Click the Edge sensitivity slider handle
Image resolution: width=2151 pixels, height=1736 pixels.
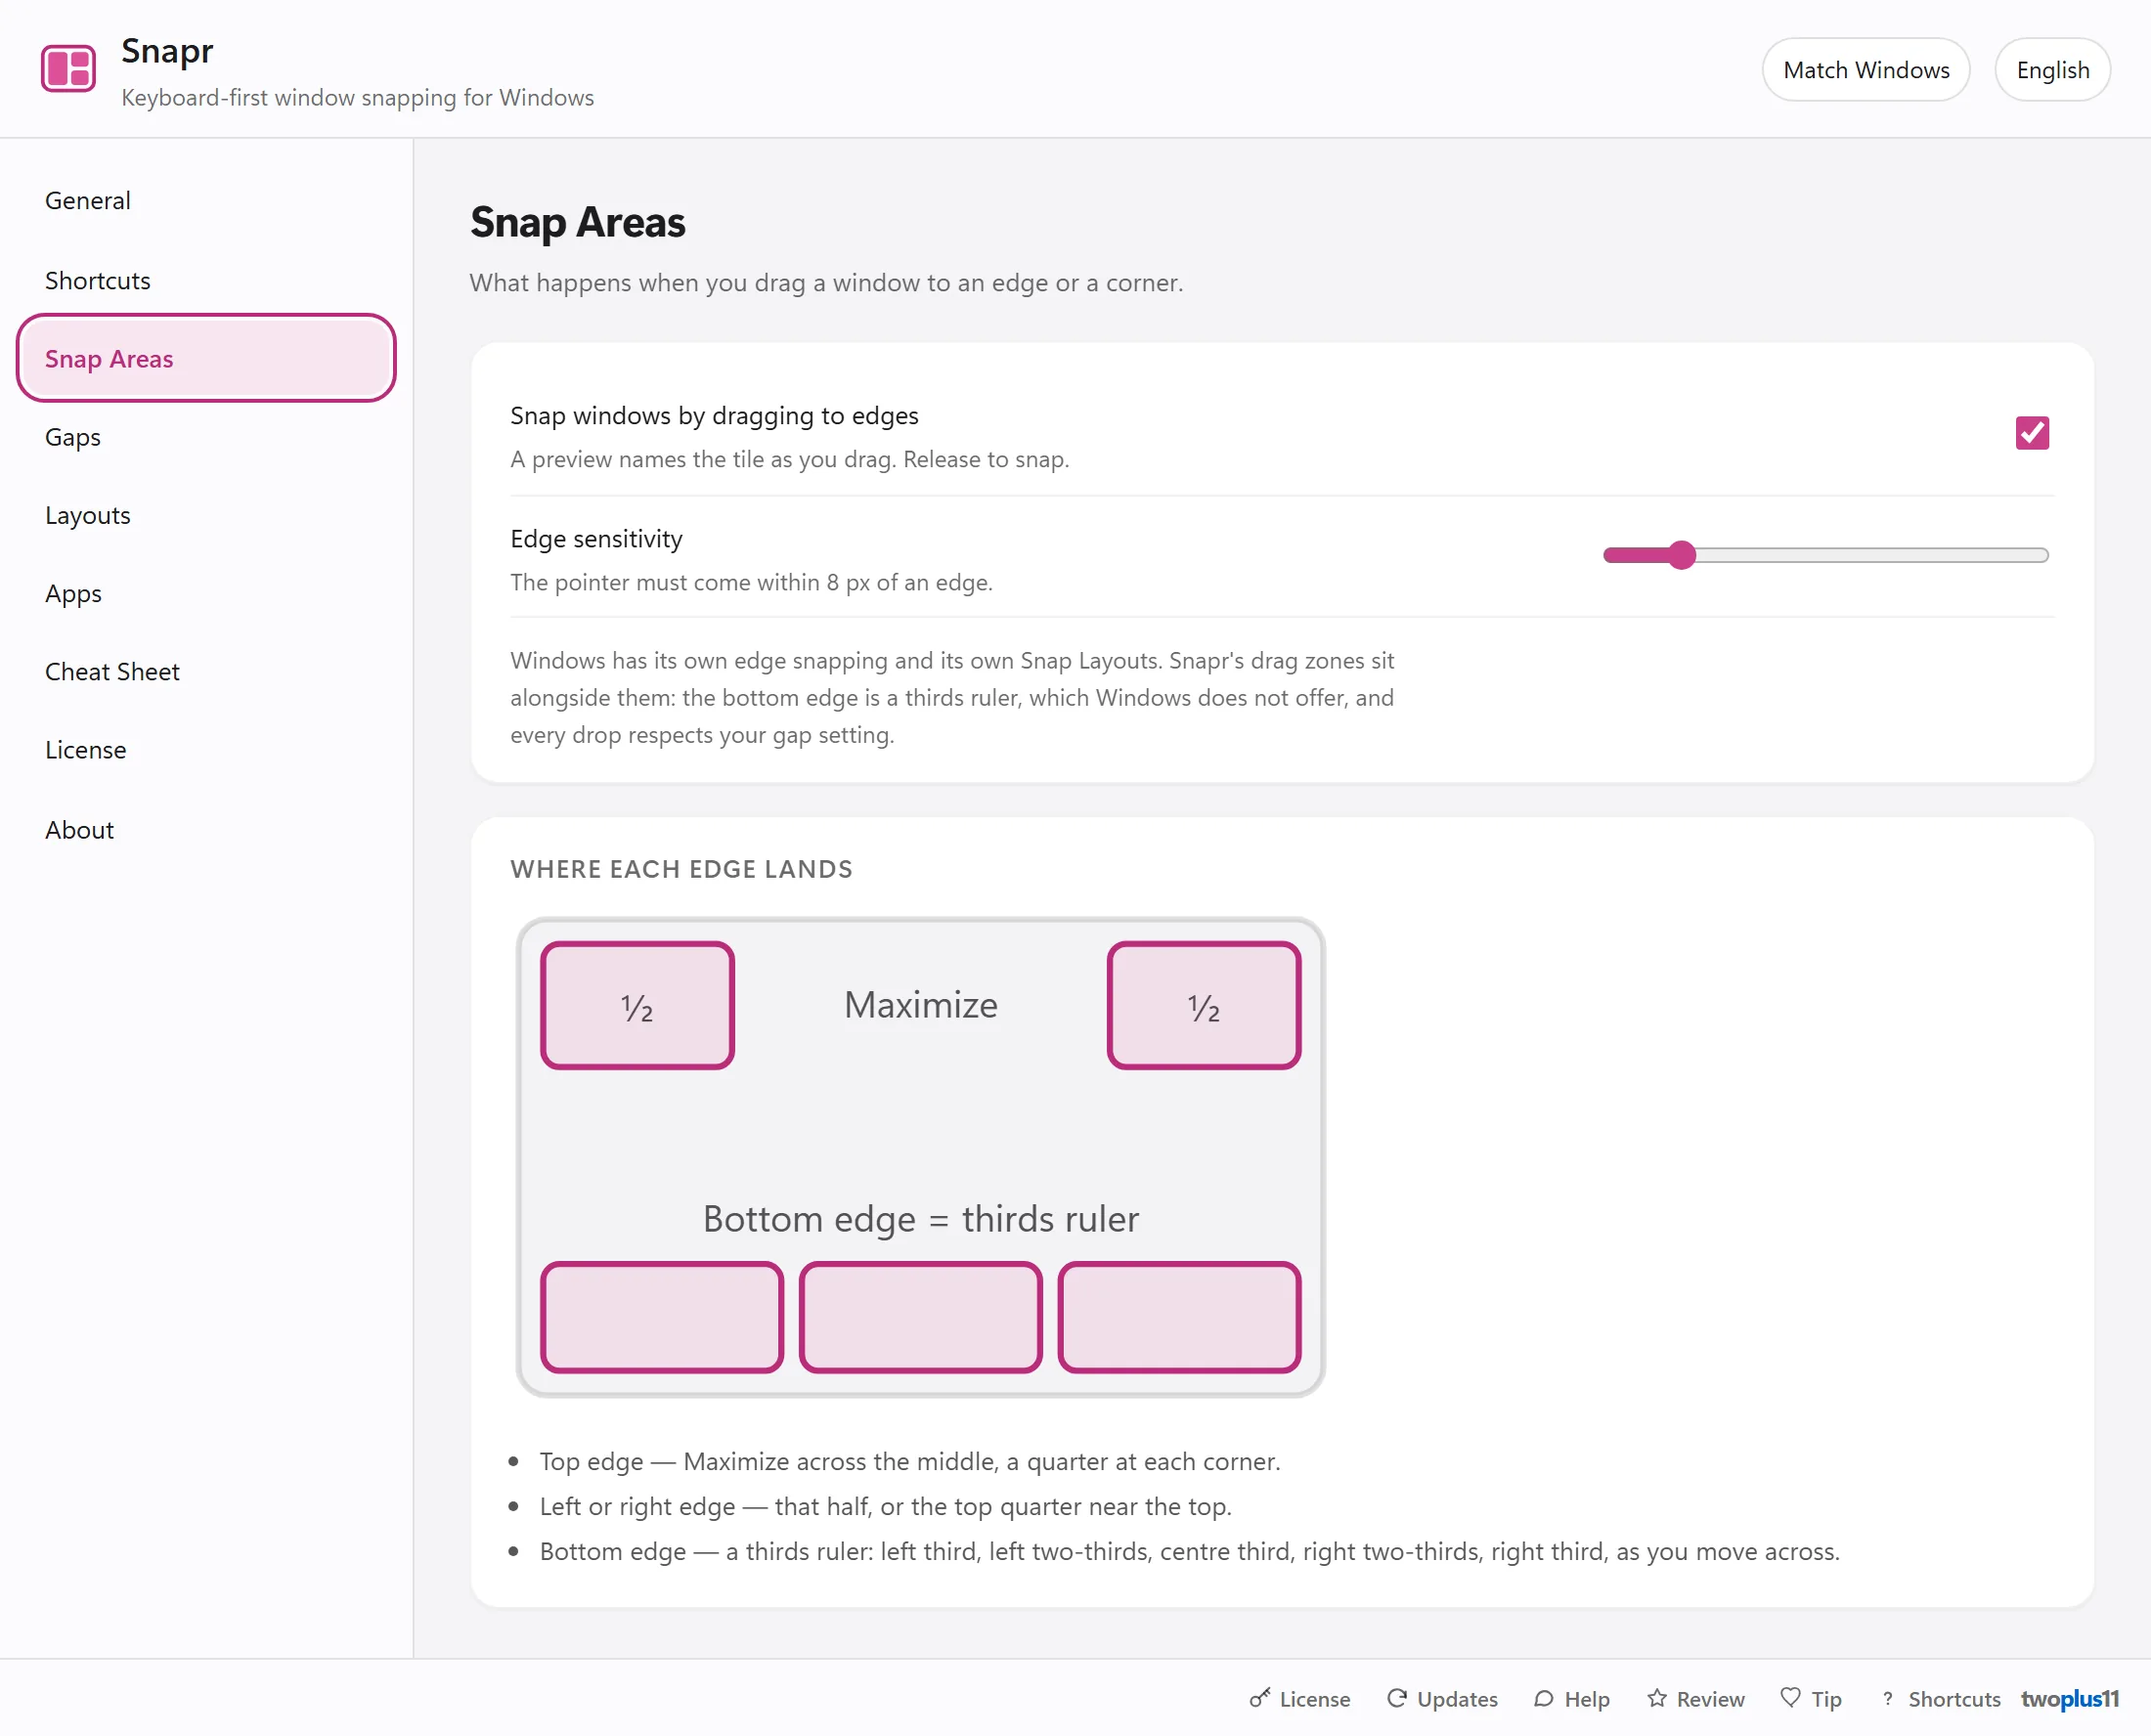(1682, 555)
